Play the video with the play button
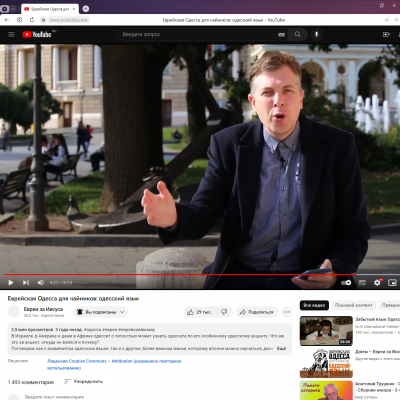This screenshot has height=400, width=400. tap(11, 283)
